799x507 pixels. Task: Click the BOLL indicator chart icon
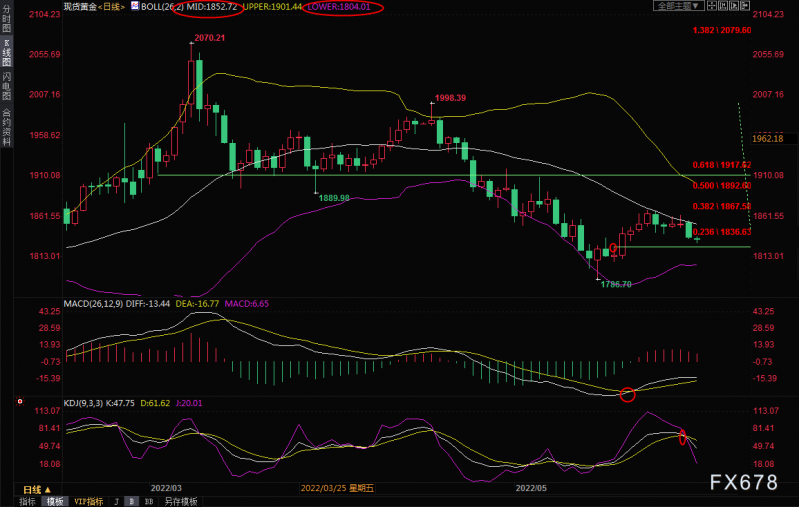tap(135, 6)
